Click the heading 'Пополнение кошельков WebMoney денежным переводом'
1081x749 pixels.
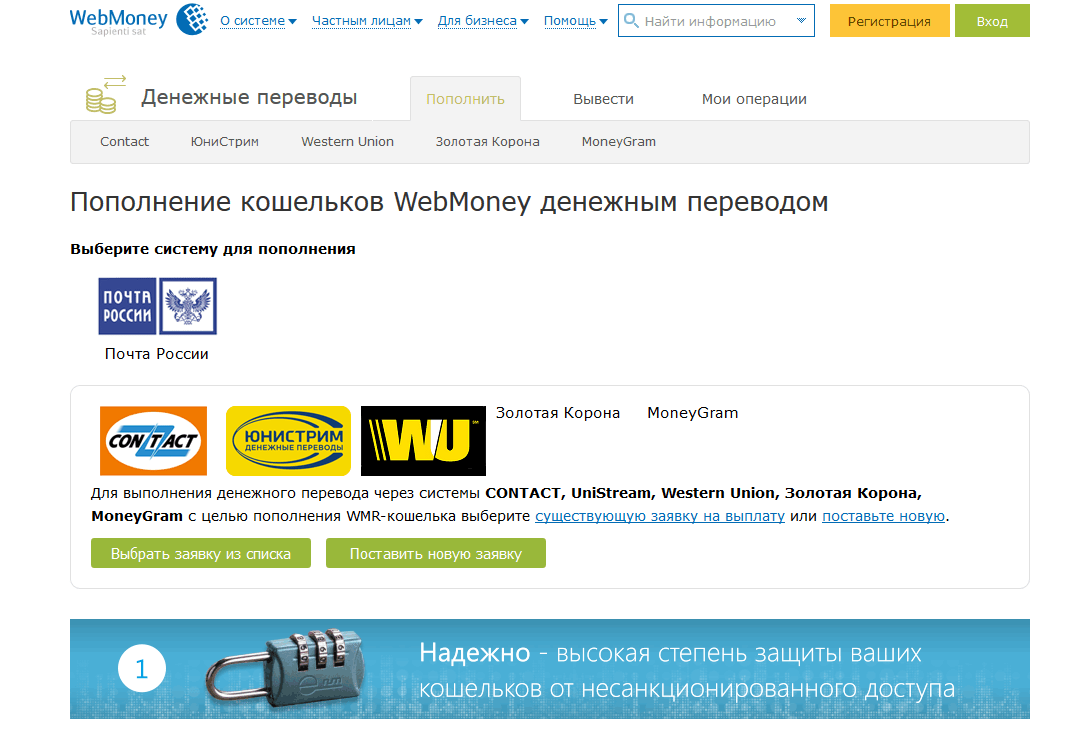click(449, 202)
